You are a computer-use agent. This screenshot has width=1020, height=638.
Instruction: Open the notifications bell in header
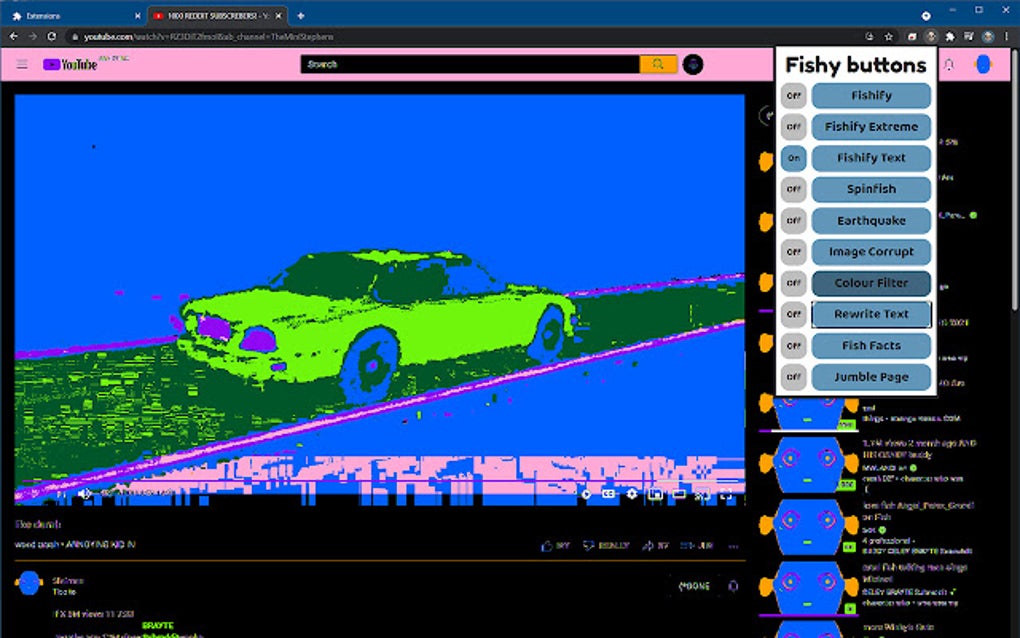(x=949, y=64)
